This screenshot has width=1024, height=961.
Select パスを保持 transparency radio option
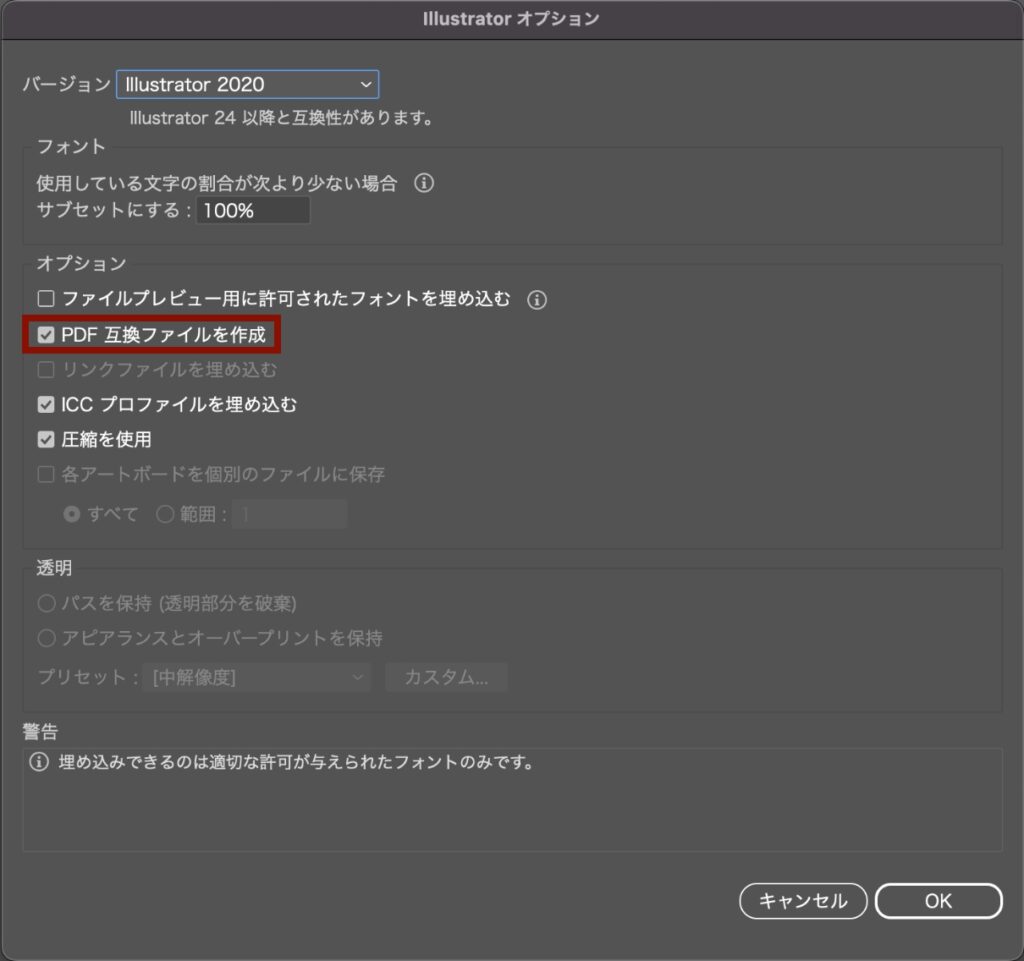[46, 604]
